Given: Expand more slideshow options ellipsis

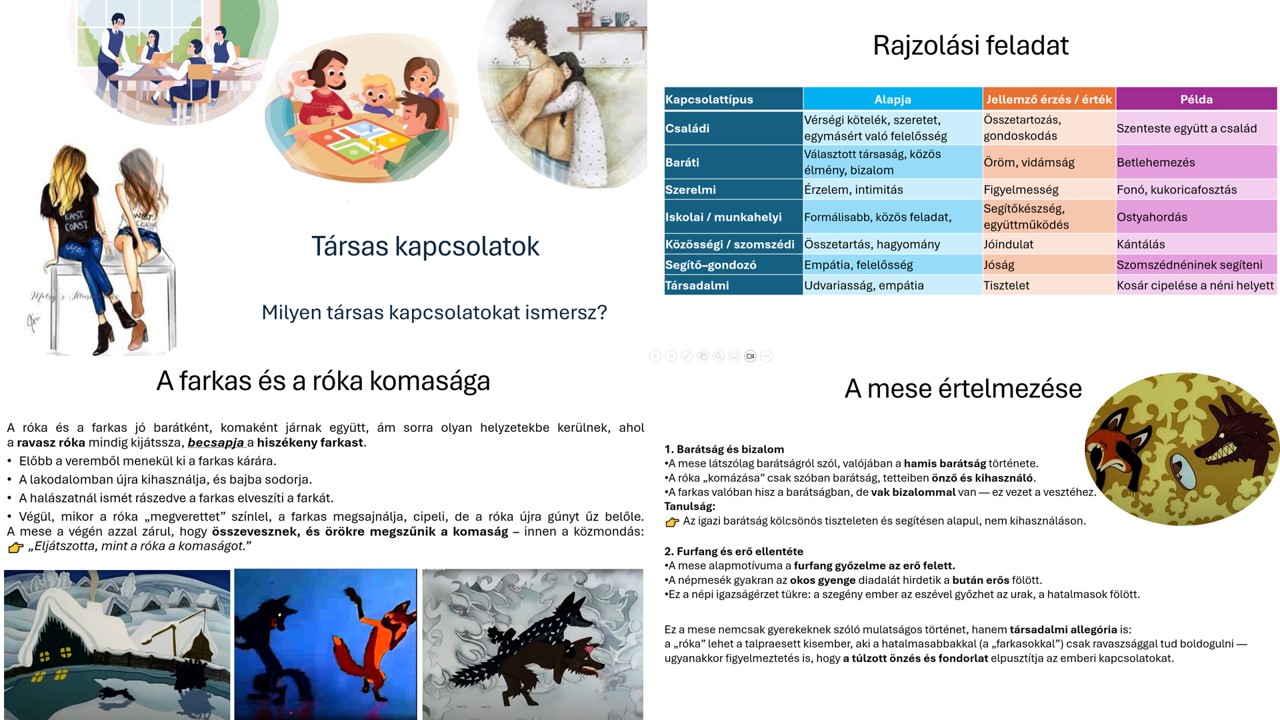Looking at the screenshot, I should pyautogui.click(x=766, y=356).
